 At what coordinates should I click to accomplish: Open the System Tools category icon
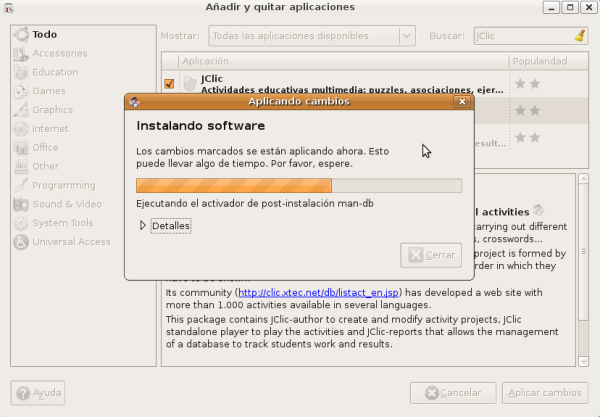point(20,223)
